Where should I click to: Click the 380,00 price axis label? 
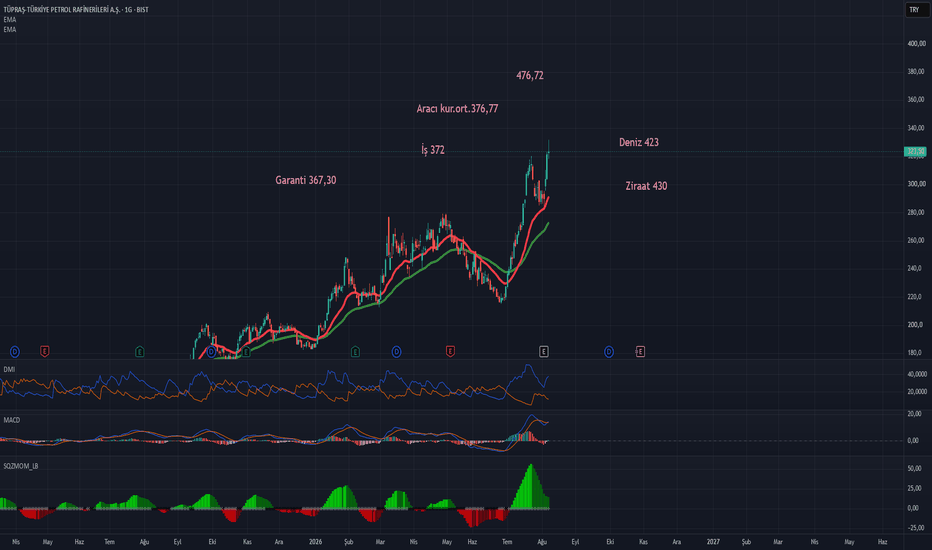pos(917,71)
